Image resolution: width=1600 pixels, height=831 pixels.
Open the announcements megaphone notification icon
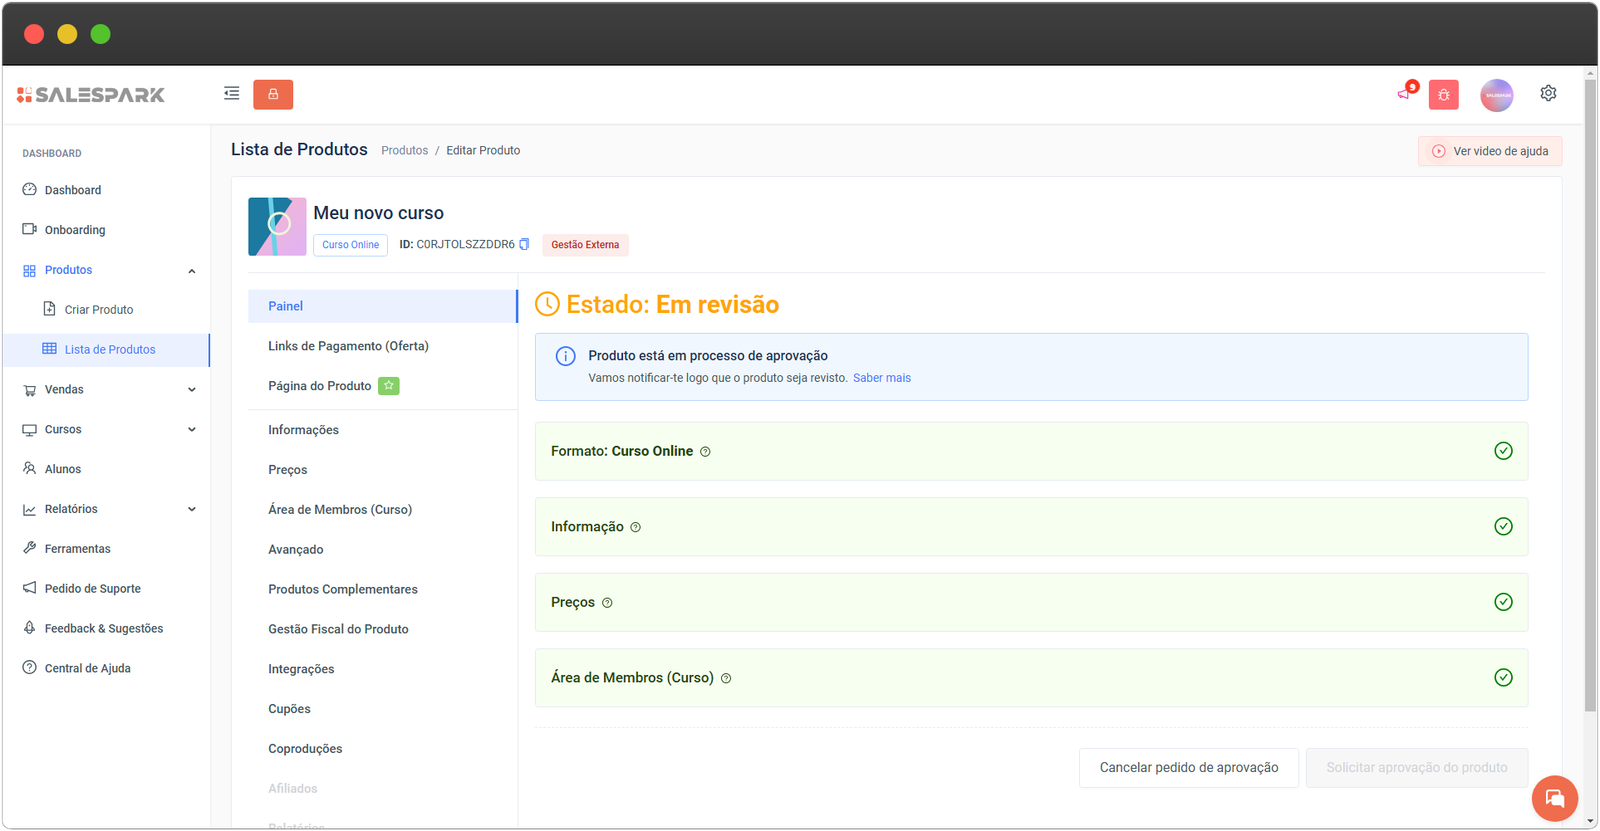click(1405, 93)
